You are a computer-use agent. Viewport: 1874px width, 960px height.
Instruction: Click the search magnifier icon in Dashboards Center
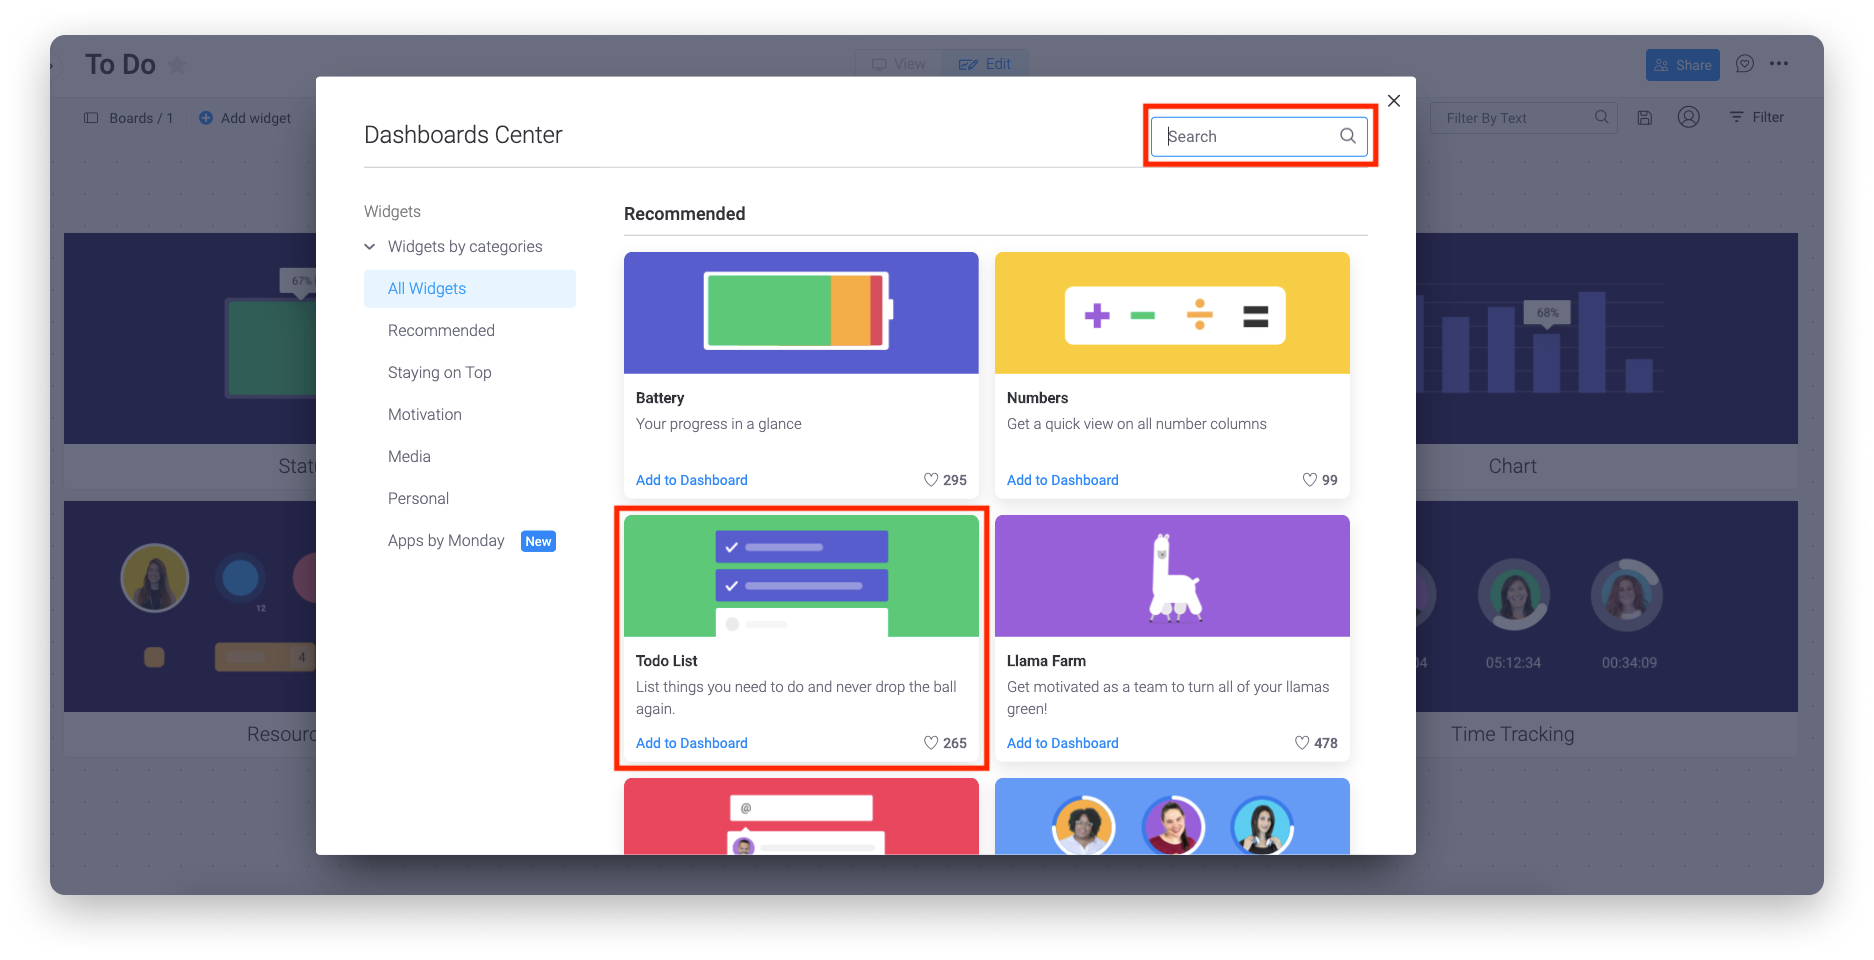(x=1347, y=136)
